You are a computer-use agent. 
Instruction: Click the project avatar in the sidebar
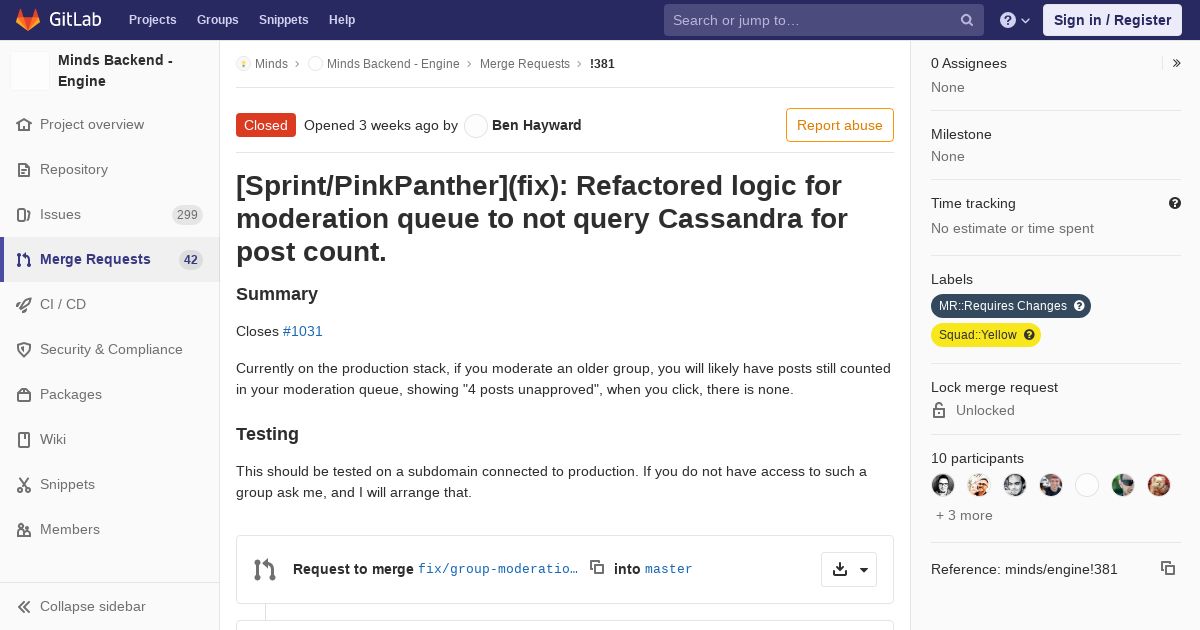pos(30,71)
